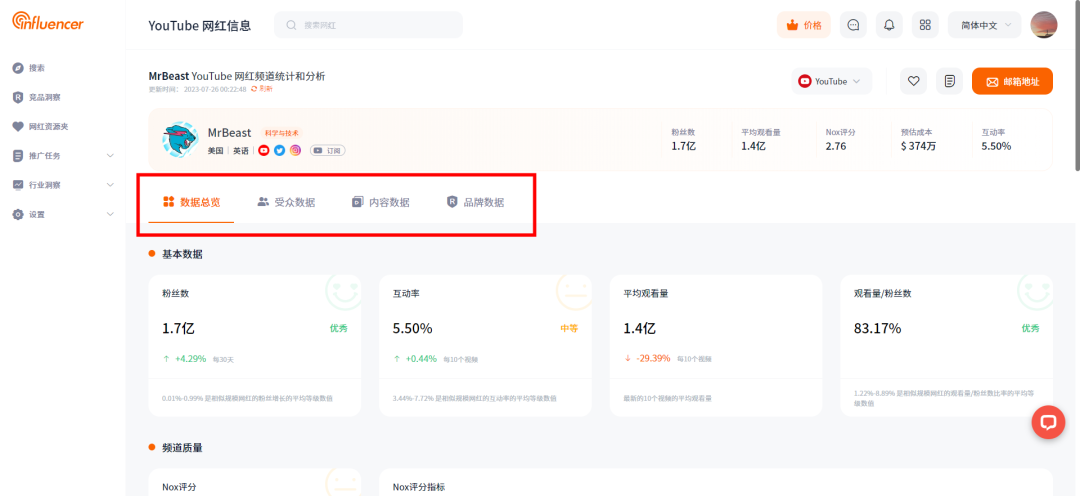The height and width of the screenshot is (496, 1080).
Task: Open MrBeast's Instagram profile icon
Action: pos(295,150)
